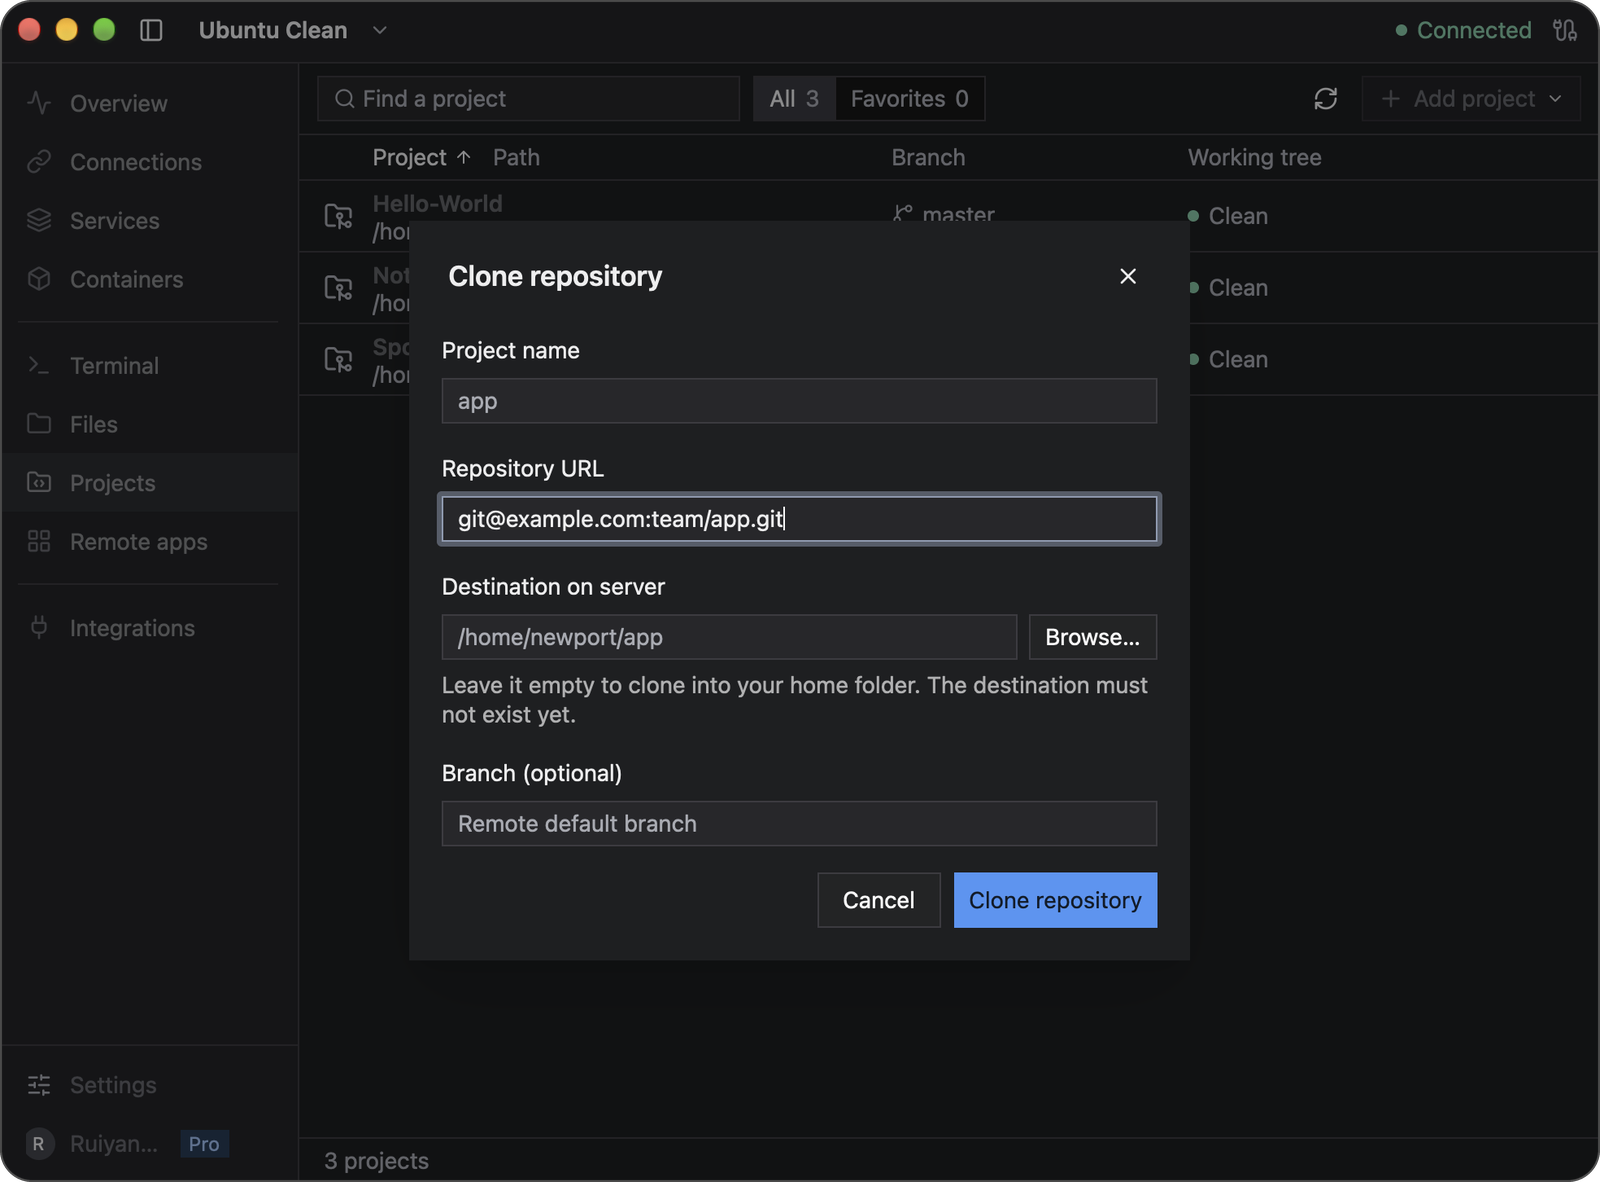
Task: Open the Files browser in the sidebar
Action: click(149, 425)
